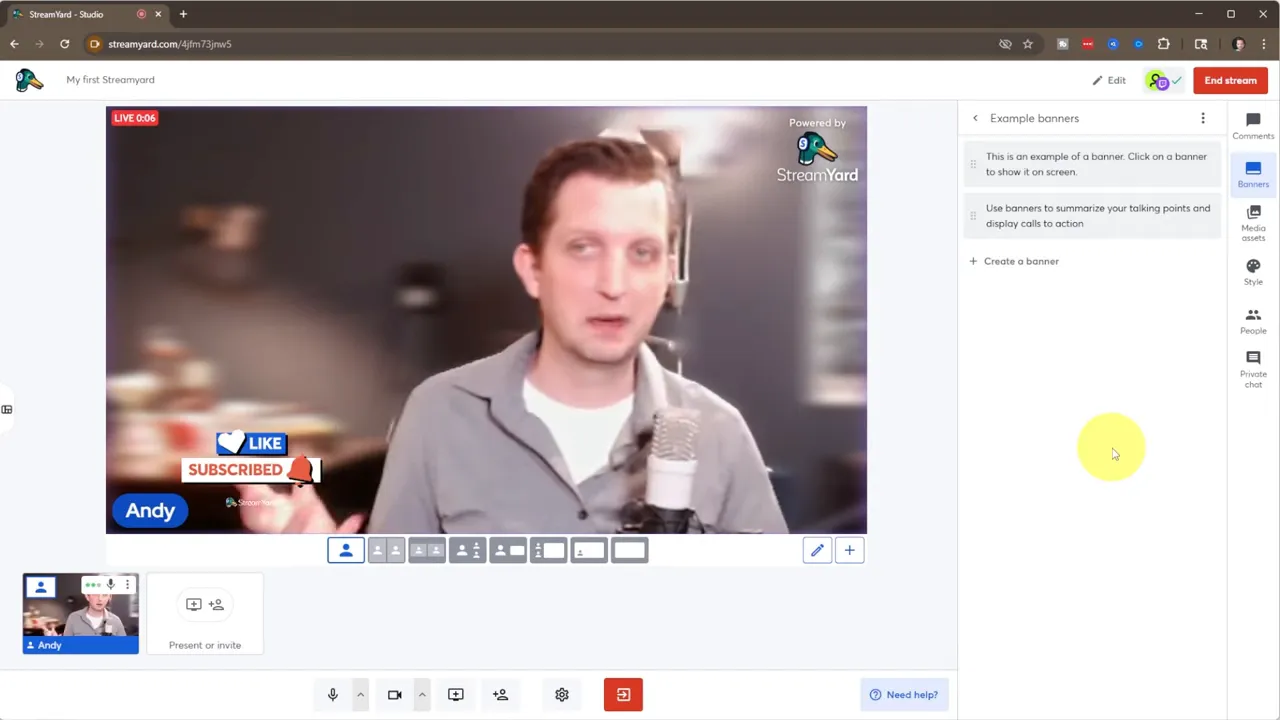Screen dimensions: 1280x720
Task: Switch to the Banners tab
Action: [1253, 174]
